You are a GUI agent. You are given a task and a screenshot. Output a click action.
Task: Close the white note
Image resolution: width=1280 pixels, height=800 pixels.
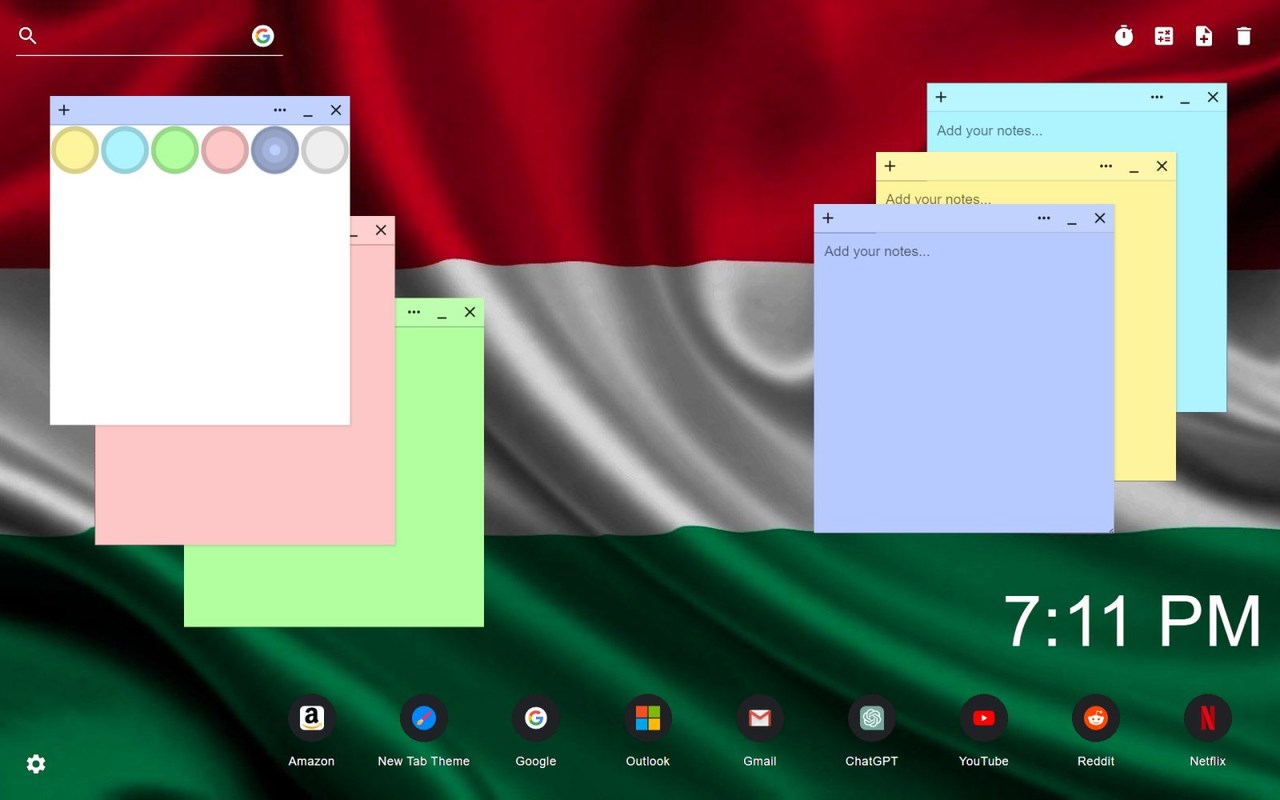(x=336, y=110)
